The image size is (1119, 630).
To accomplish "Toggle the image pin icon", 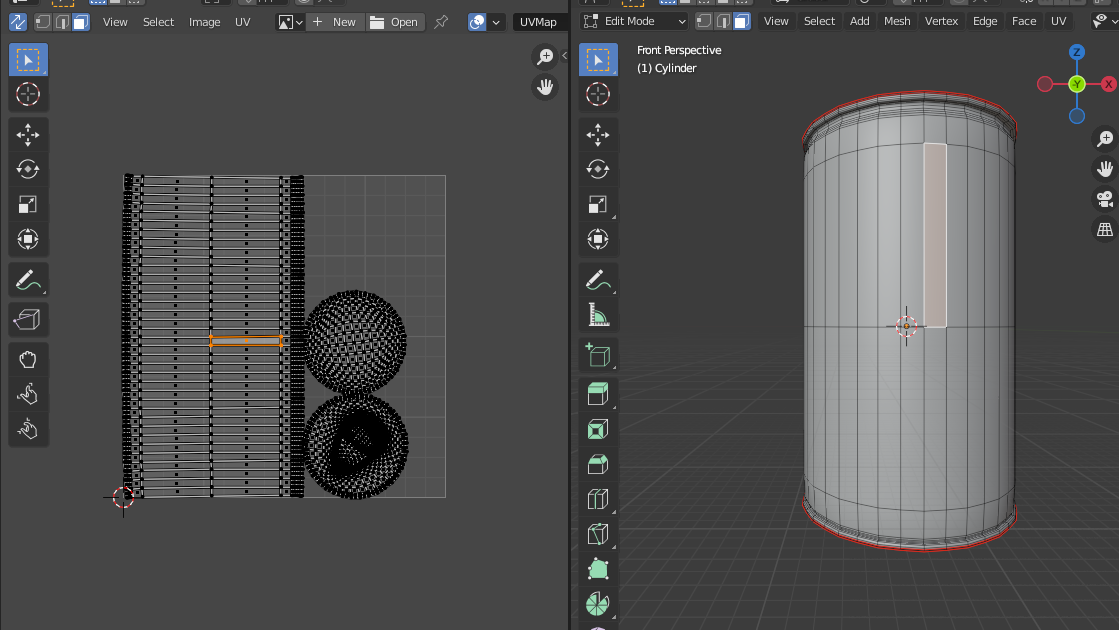I will tap(440, 22).
